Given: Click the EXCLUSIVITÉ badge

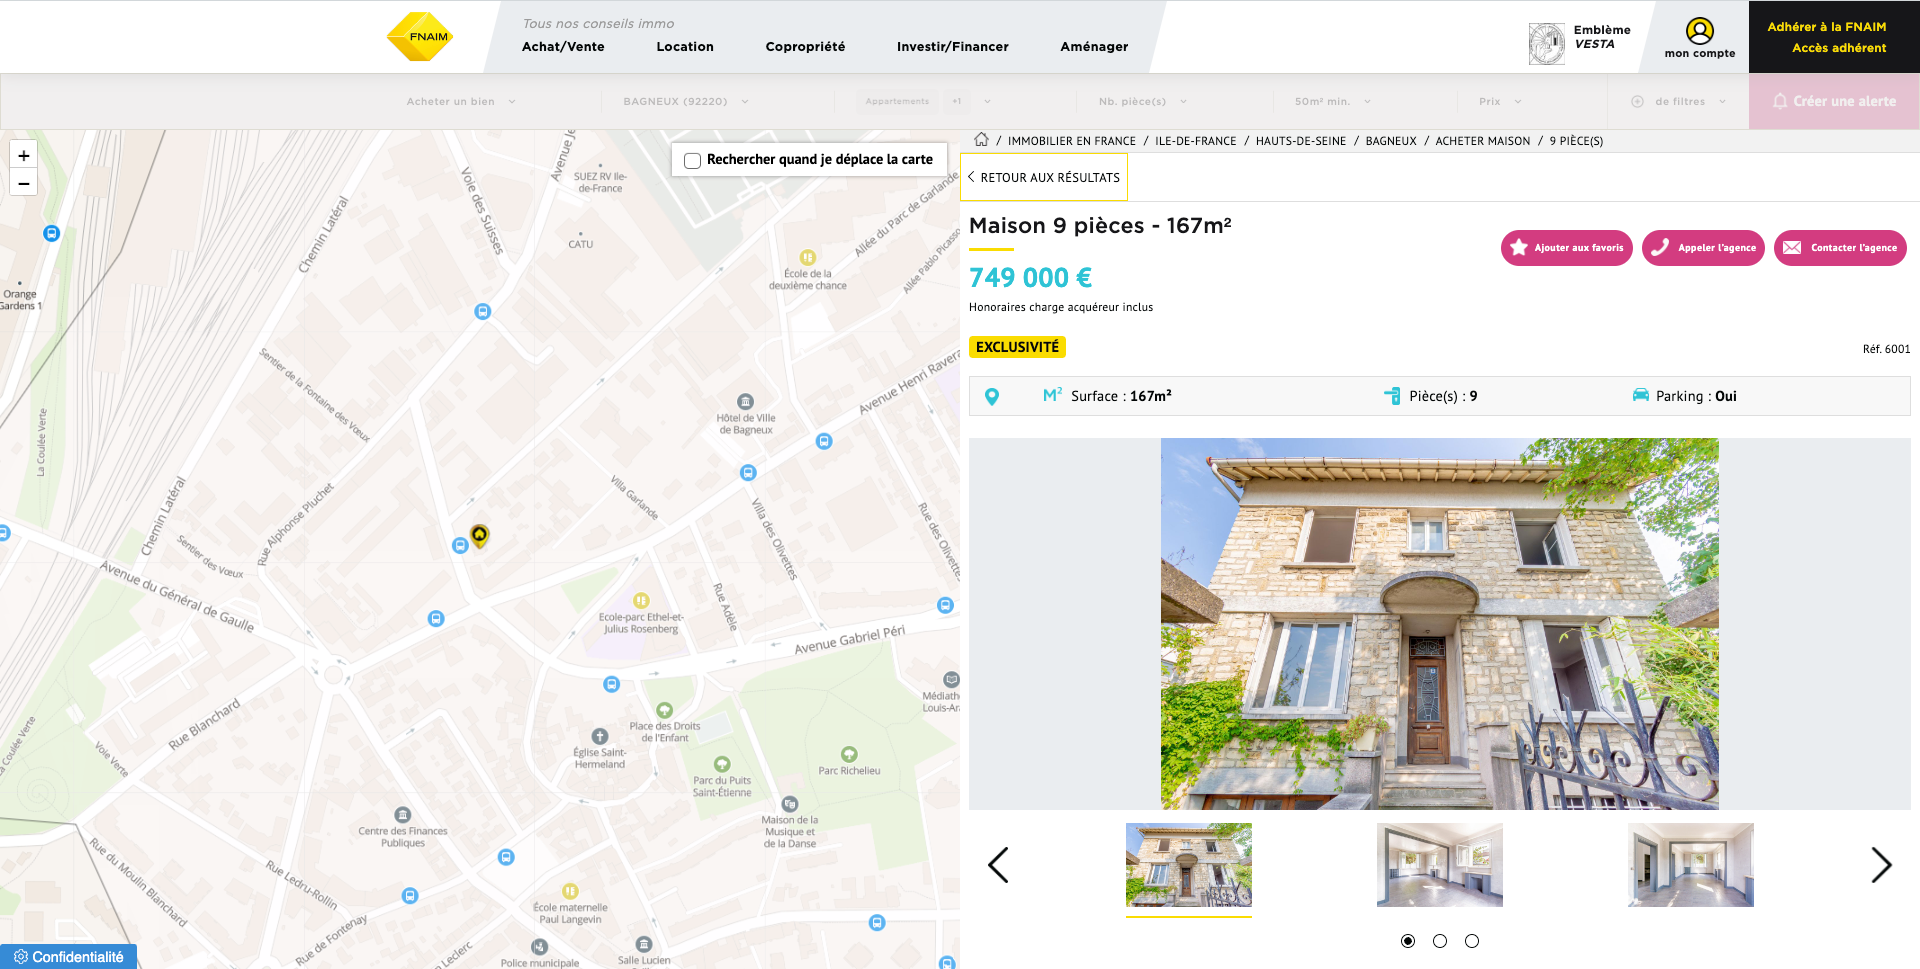Looking at the screenshot, I should pyautogui.click(x=1017, y=347).
